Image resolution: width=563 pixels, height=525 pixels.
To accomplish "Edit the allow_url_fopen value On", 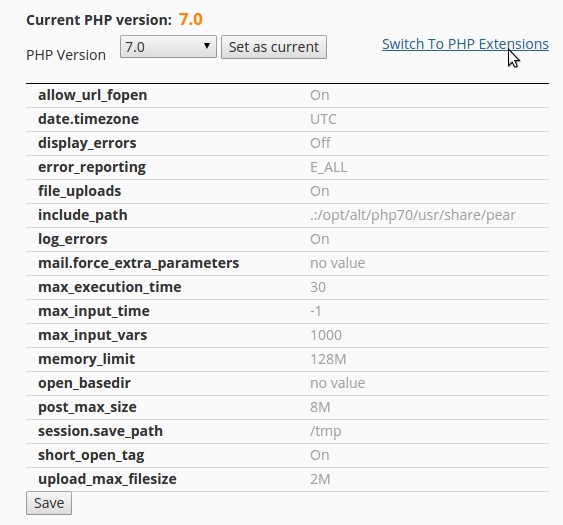I will [x=320, y=95].
